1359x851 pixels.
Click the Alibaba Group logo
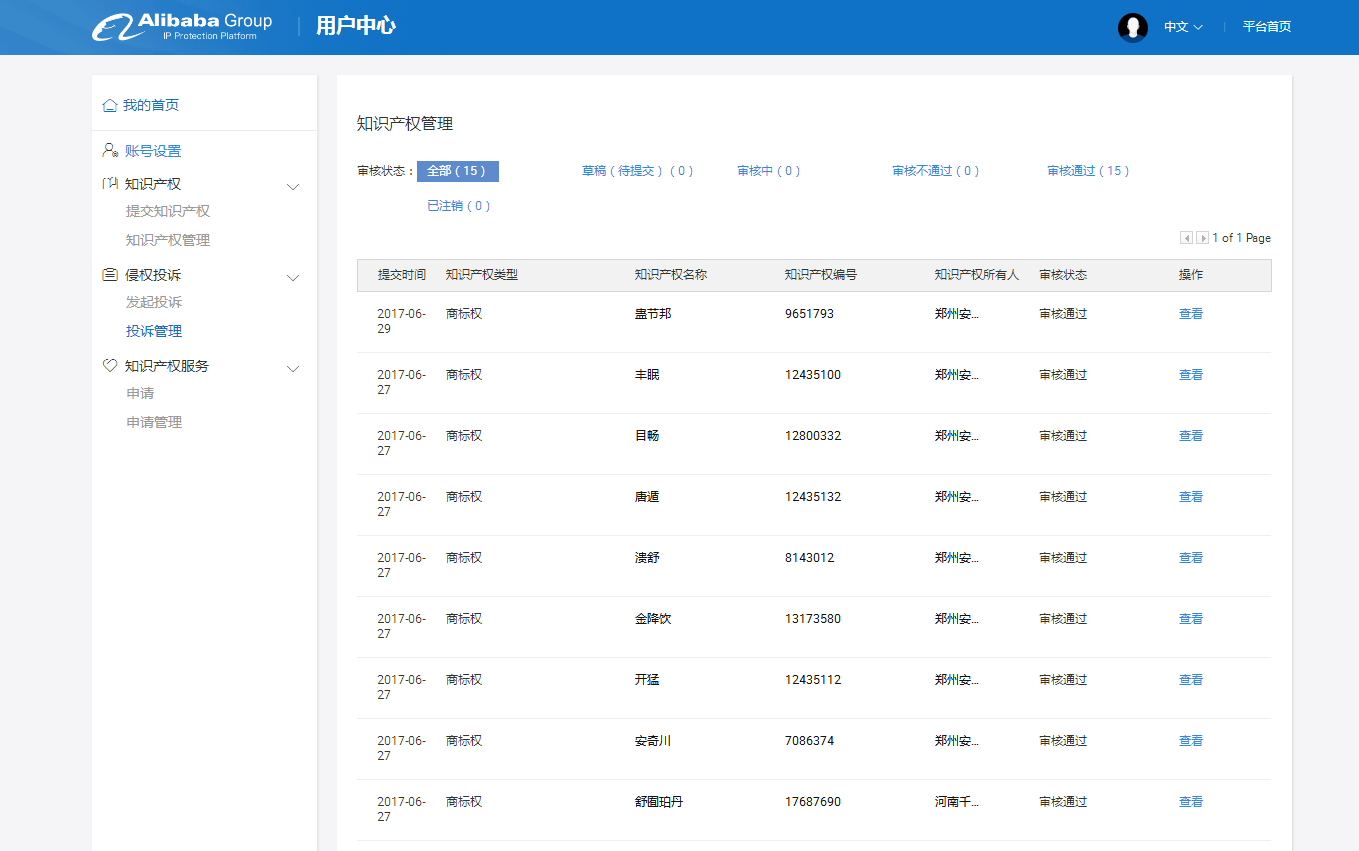tap(182, 27)
